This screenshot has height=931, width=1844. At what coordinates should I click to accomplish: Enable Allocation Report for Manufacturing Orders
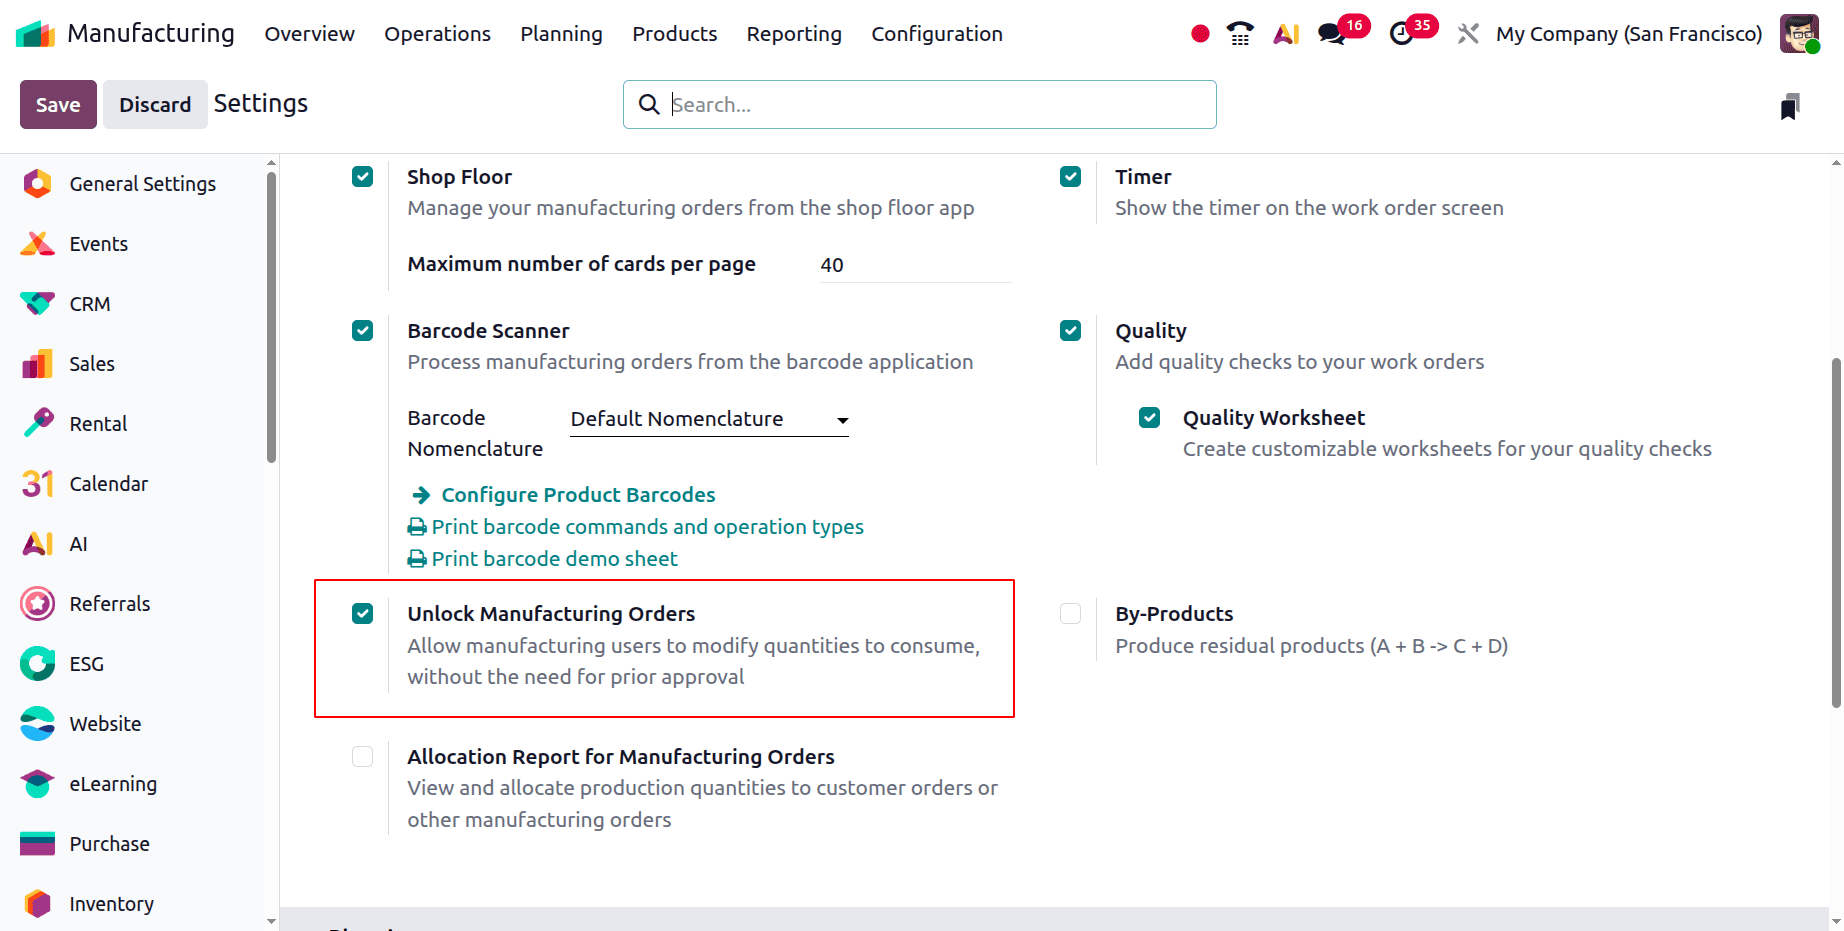(x=363, y=757)
